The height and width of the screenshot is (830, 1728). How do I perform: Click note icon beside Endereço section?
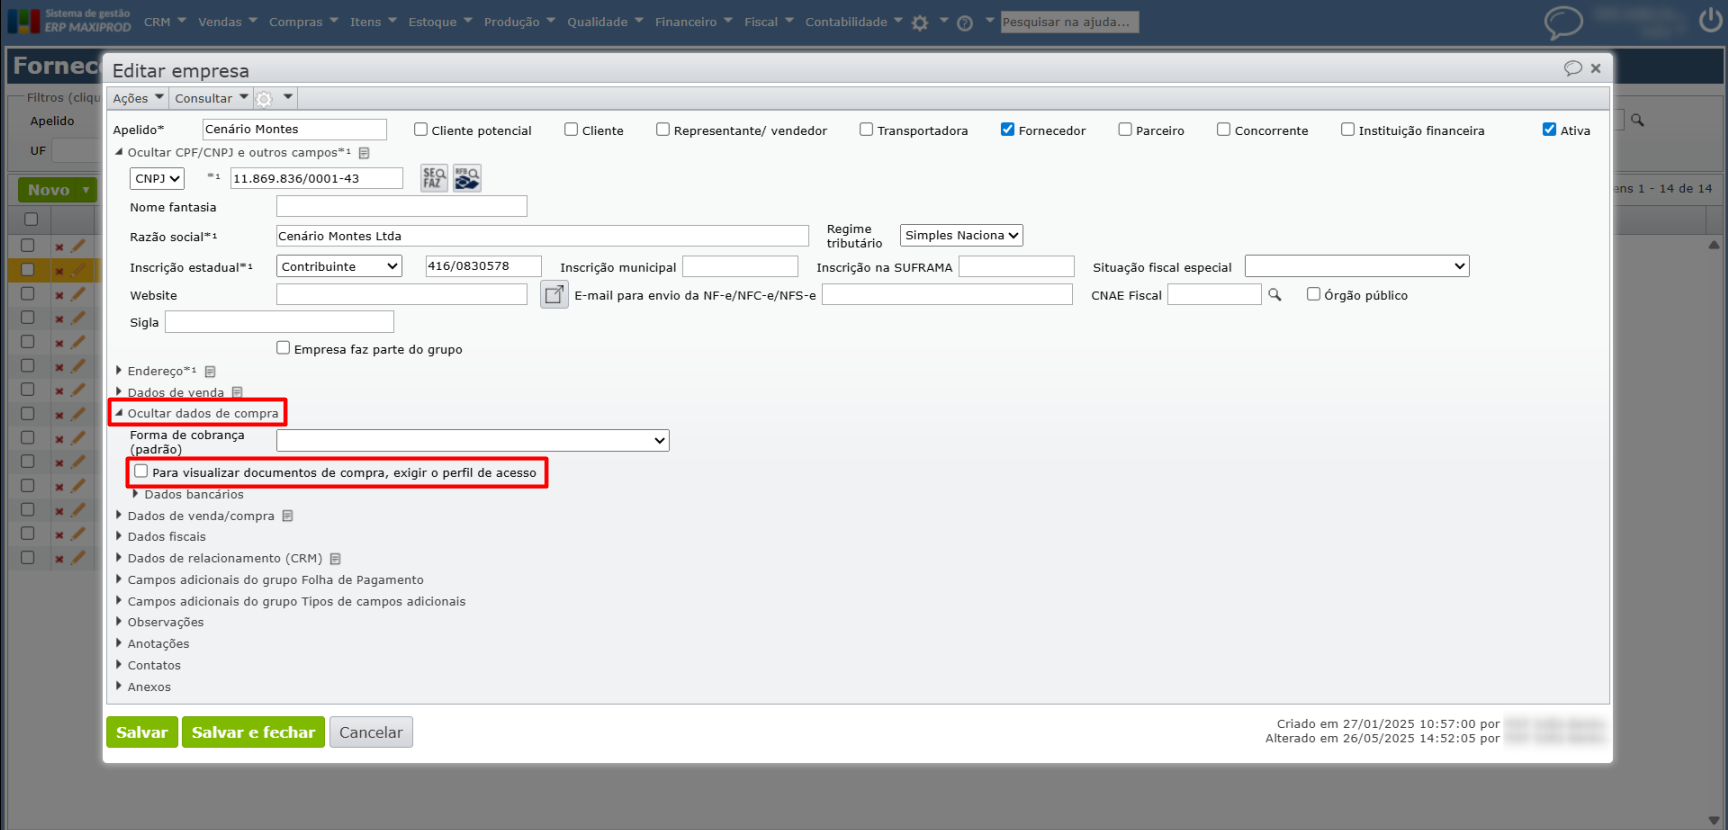pyautogui.click(x=210, y=372)
